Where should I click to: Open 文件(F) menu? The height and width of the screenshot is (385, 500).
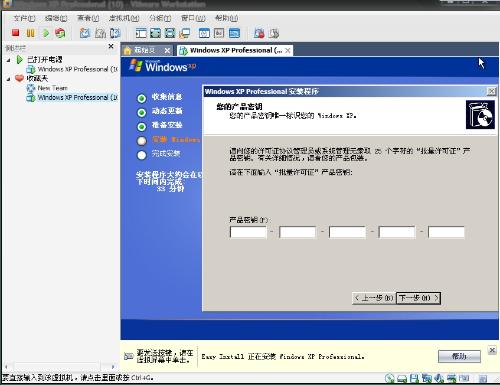[x=24, y=18]
